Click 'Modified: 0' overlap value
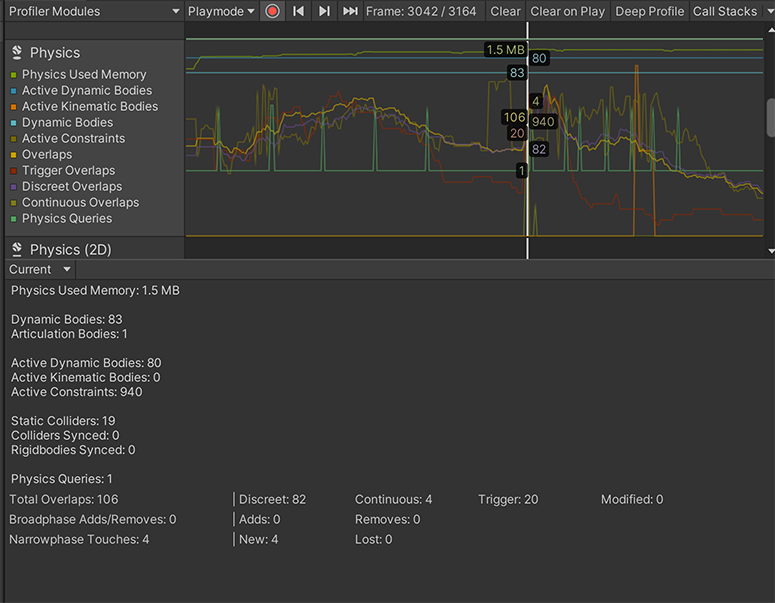This screenshot has width=775, height=603. (632, 499)
